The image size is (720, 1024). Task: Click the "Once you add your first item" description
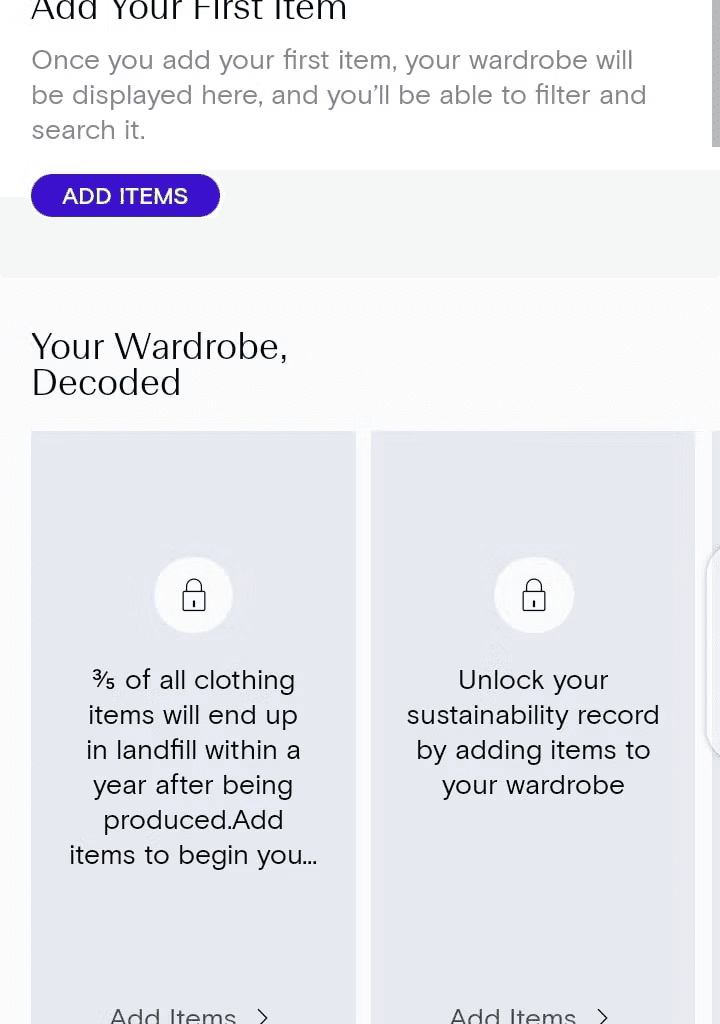click(338, 95)
